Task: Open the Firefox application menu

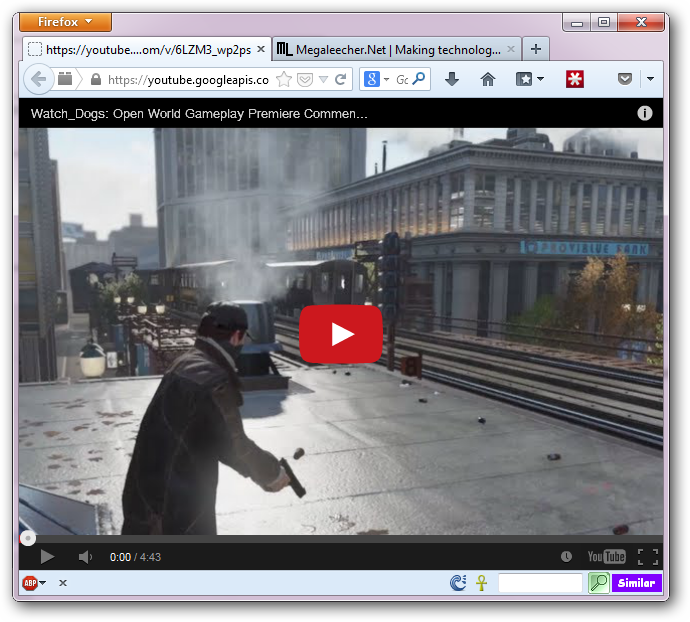Action: coord(65,22)
